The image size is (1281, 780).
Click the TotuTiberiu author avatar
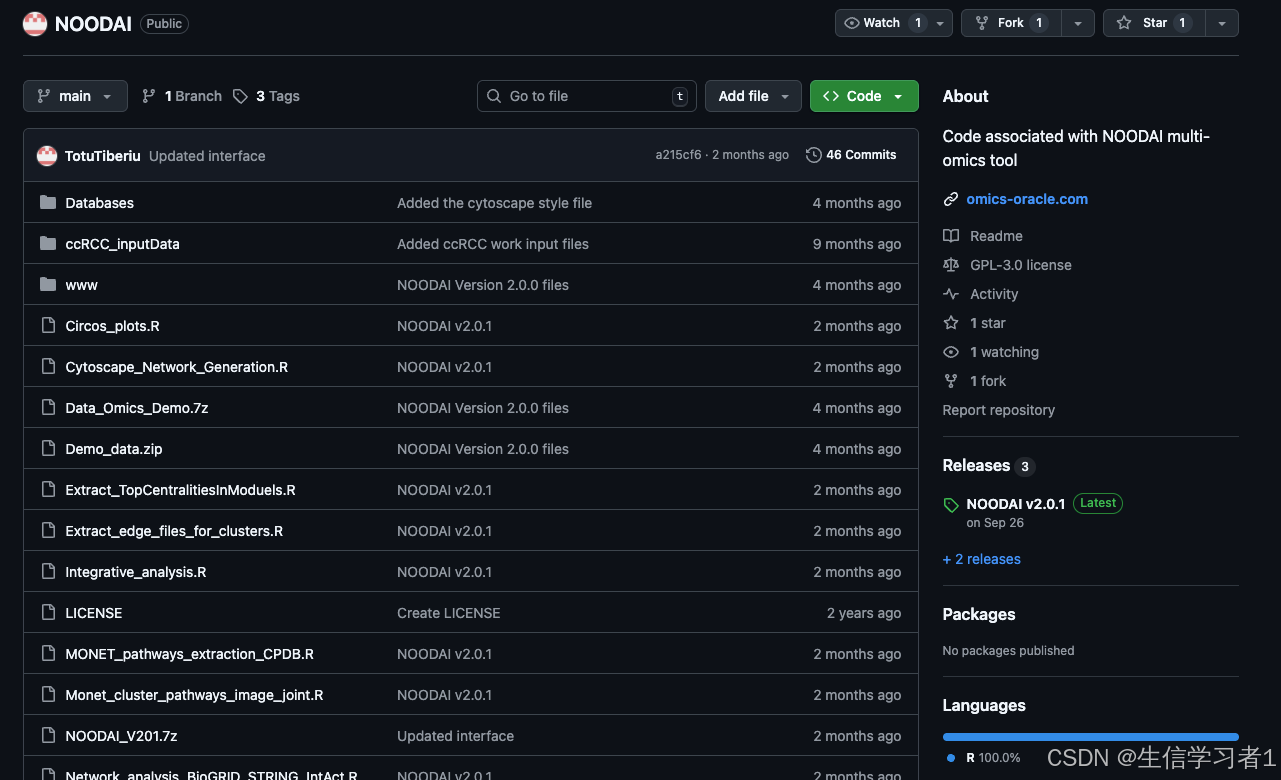tap(47, 156)
